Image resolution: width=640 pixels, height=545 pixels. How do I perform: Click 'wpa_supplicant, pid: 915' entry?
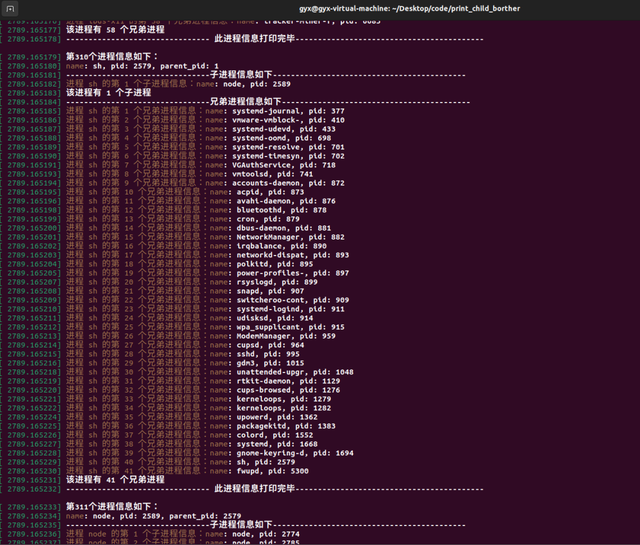pyautogui.click(x=290, y=327)
